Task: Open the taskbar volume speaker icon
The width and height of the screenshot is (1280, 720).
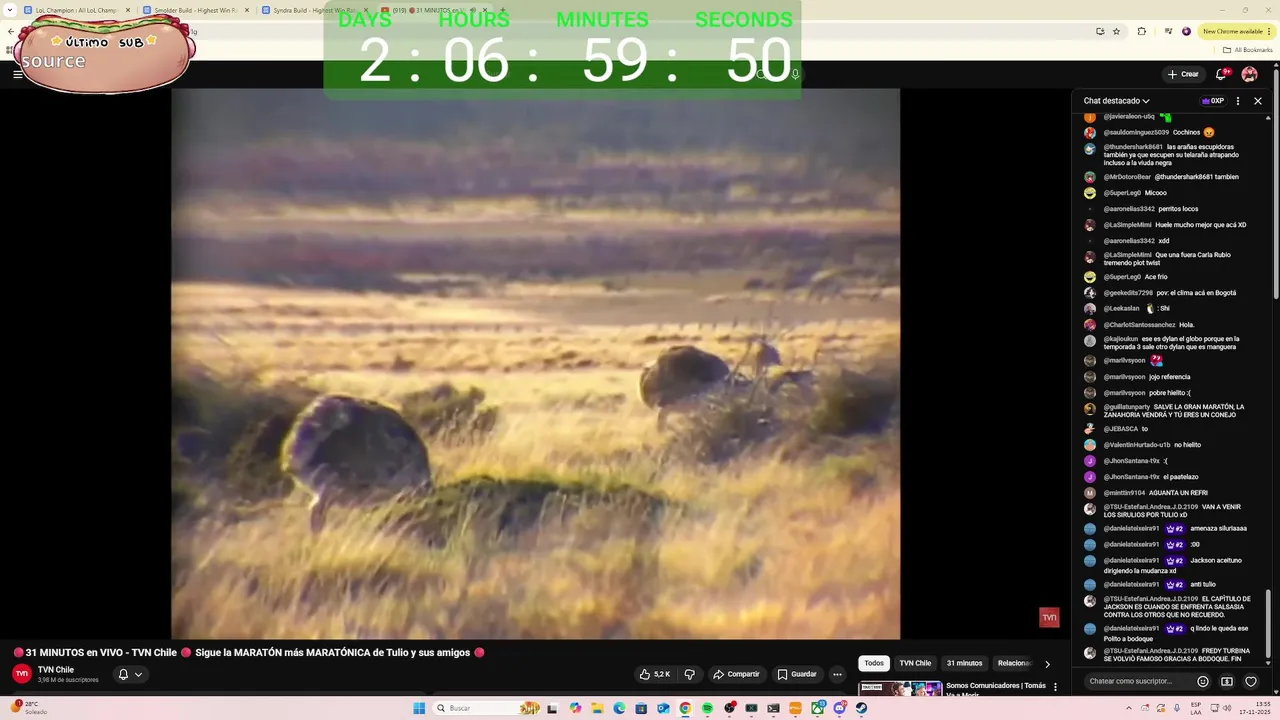Action: (1228, 708)
